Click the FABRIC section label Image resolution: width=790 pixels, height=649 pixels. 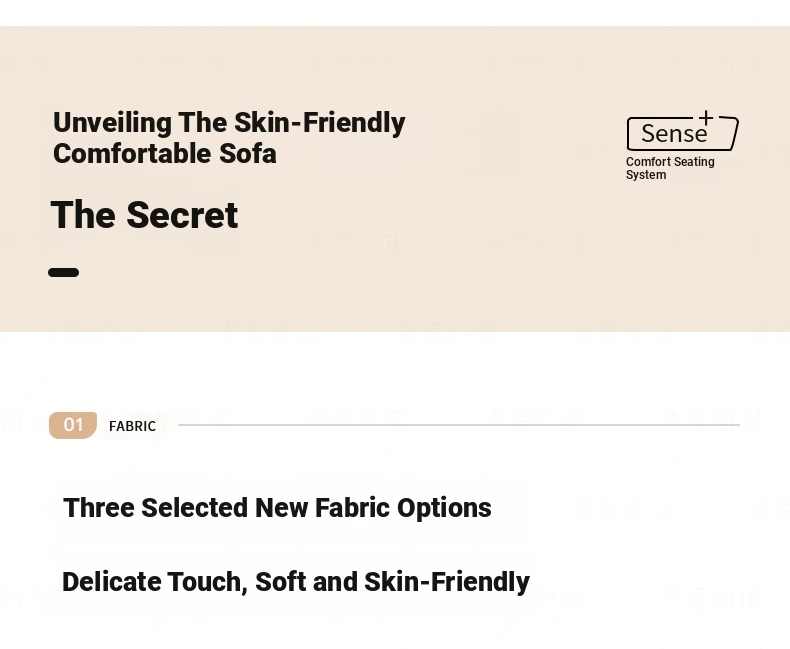pos(133,426)
